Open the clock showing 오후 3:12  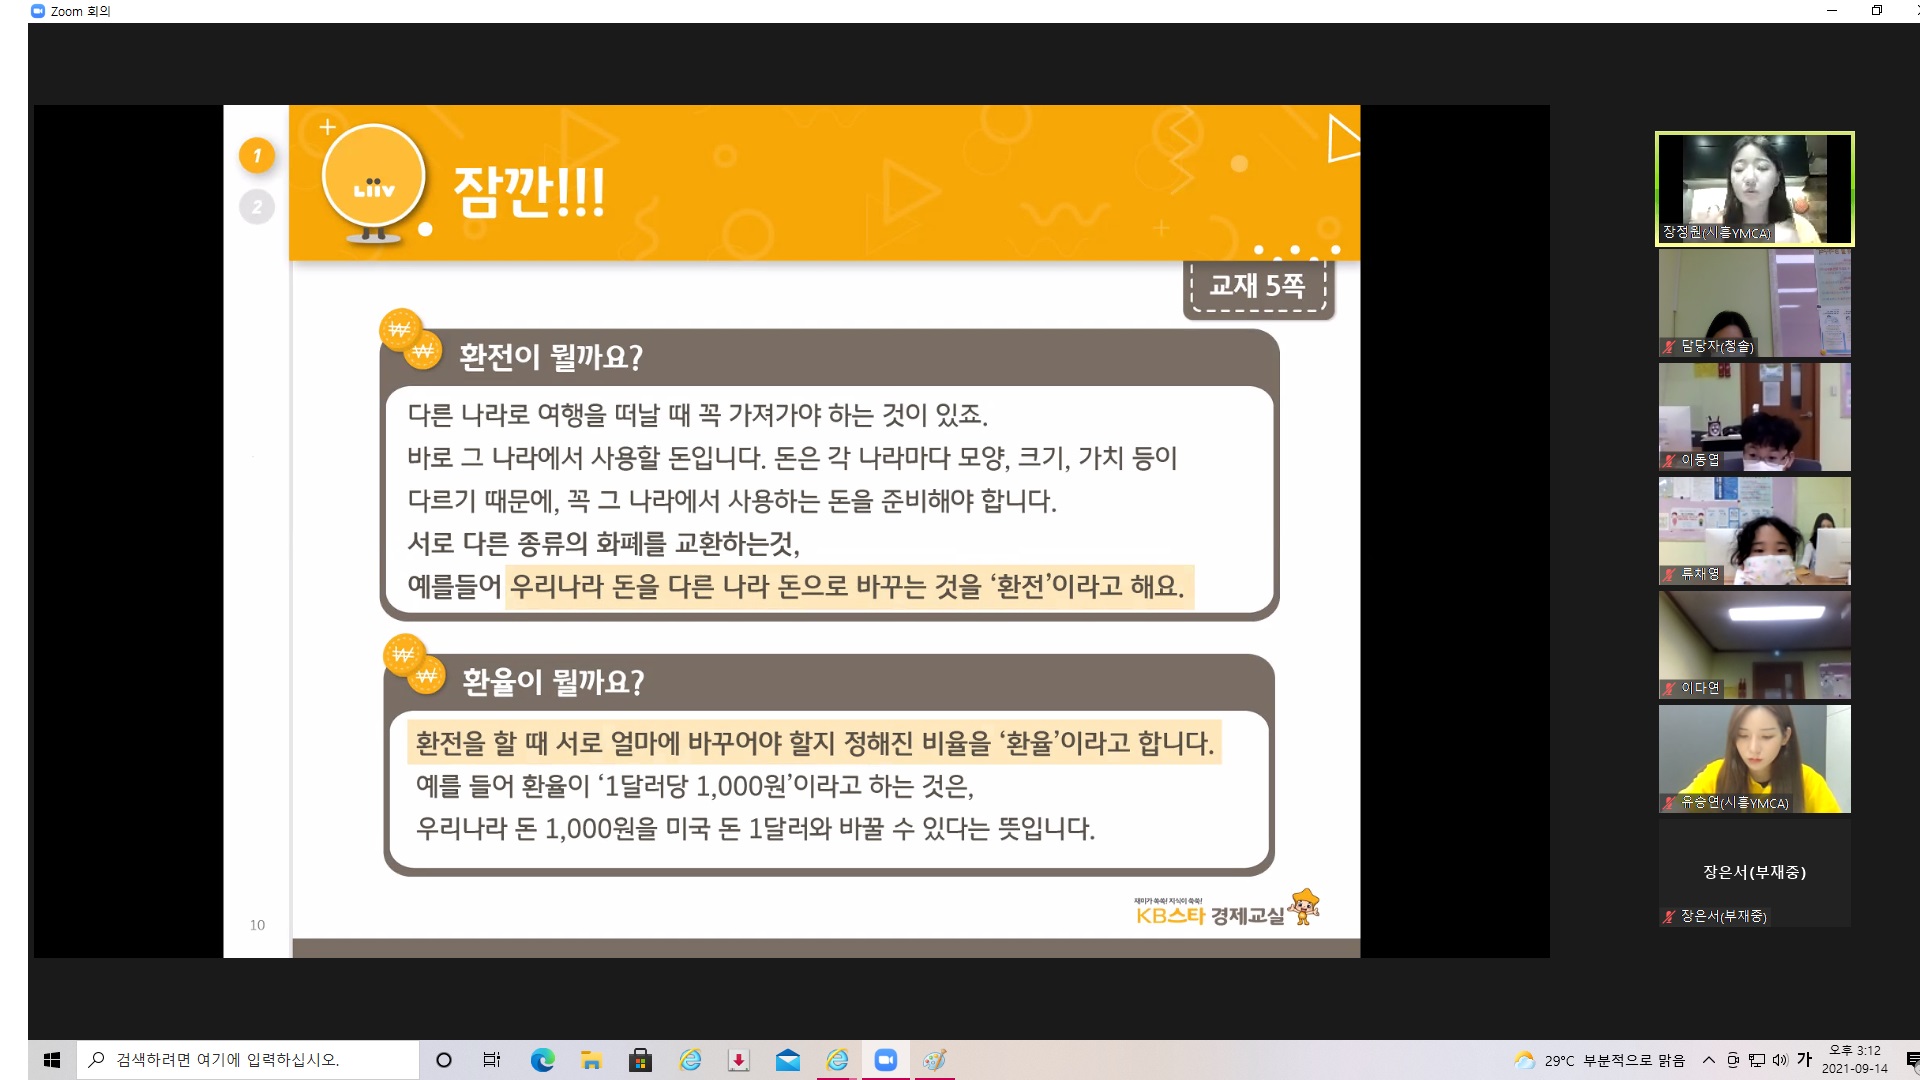pyautogui.click(x=1854, y=1060)
